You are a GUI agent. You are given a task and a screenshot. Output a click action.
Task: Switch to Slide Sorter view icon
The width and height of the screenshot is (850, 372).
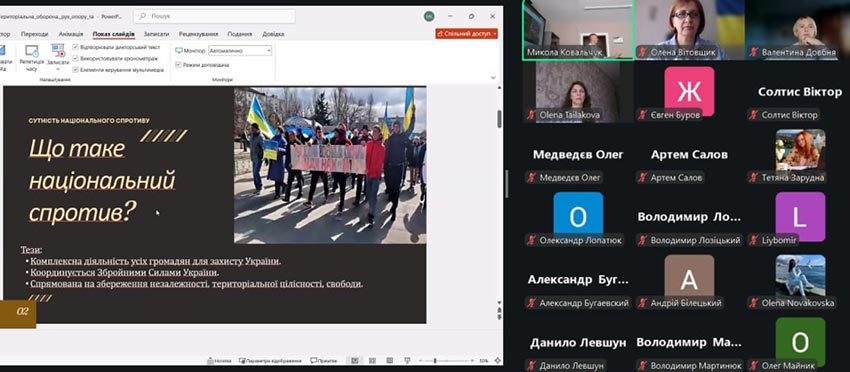tap(372, 361)
